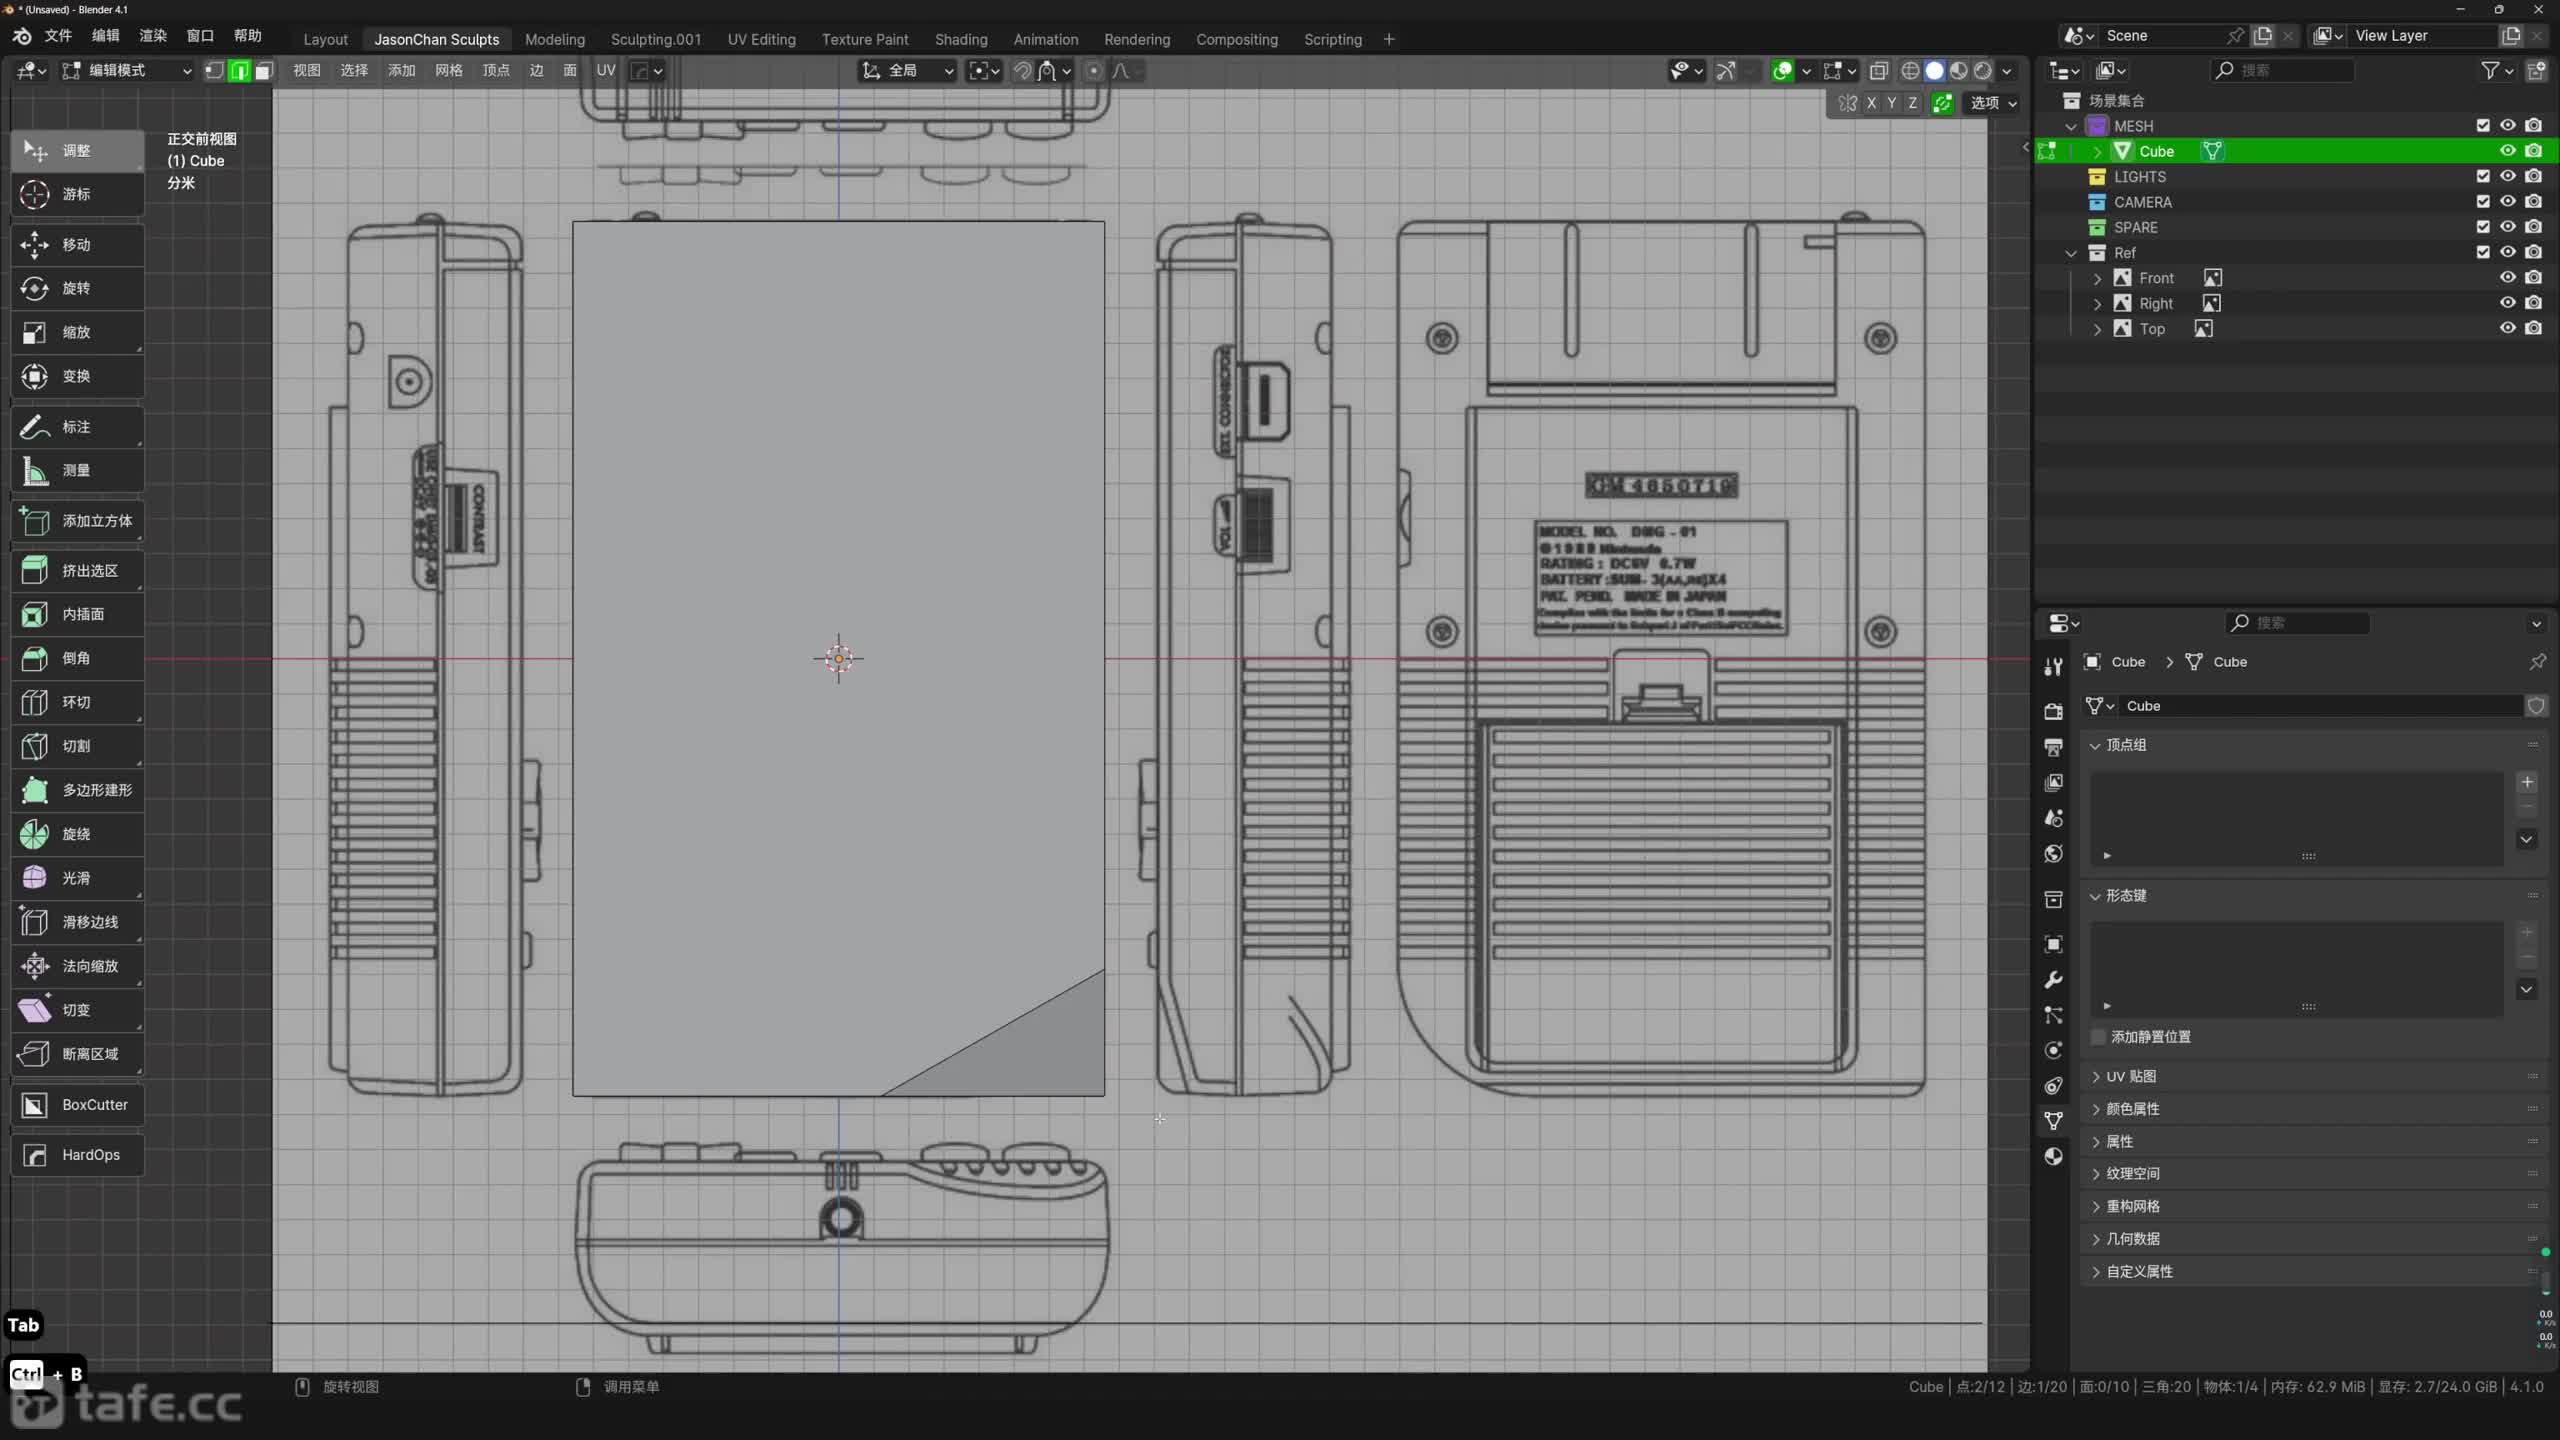Select the 光滑 (Smooth) tool
The width and height of the screenshot is (2560, 1440).
point(78,878)
